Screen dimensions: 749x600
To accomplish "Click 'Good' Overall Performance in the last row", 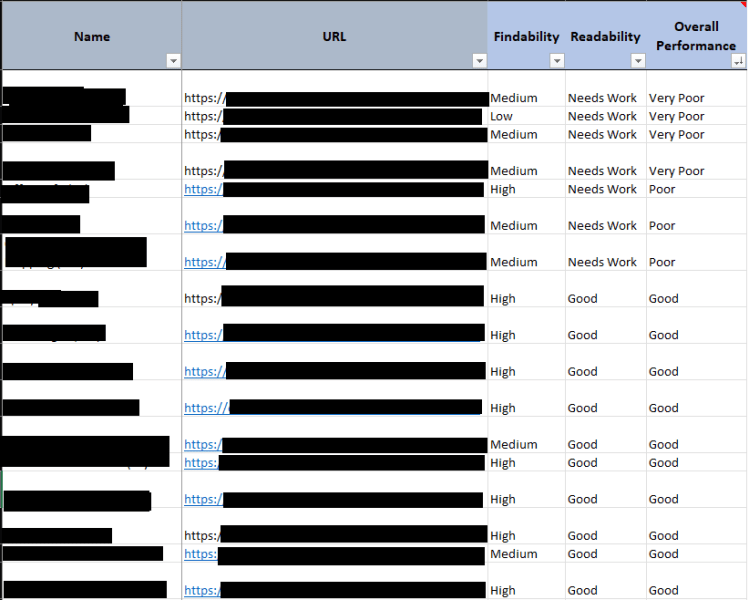I will pyautogui.click(x=663, y=590).
